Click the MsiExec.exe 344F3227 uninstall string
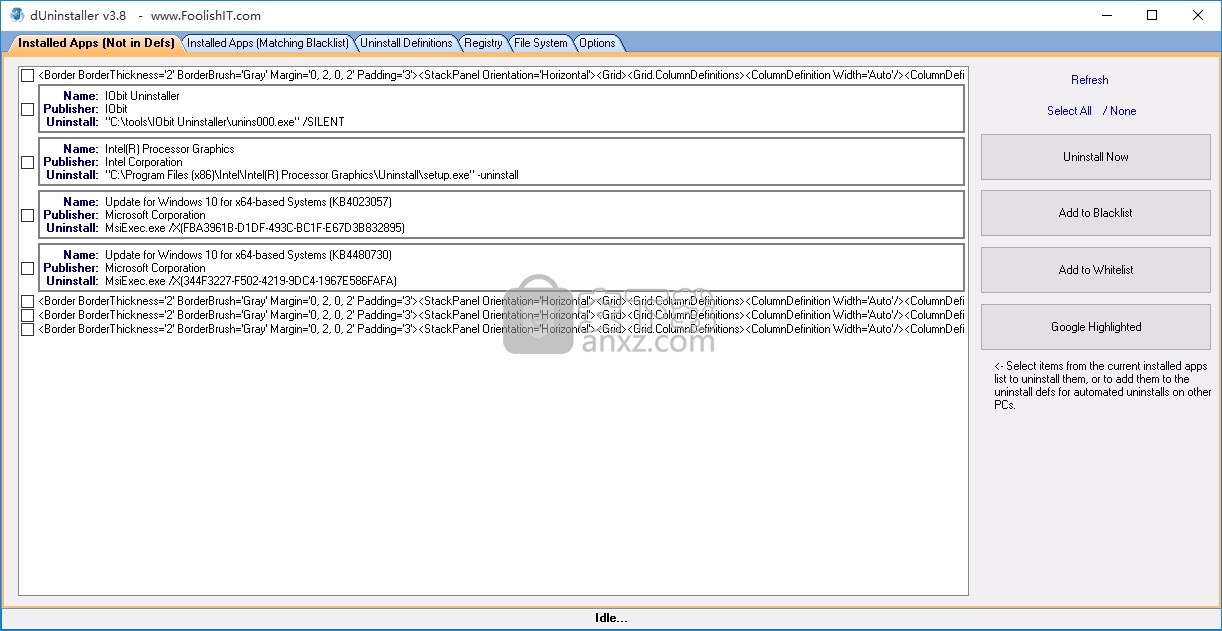The height and width of the screenshot is (631, 1222). (251, 281)
